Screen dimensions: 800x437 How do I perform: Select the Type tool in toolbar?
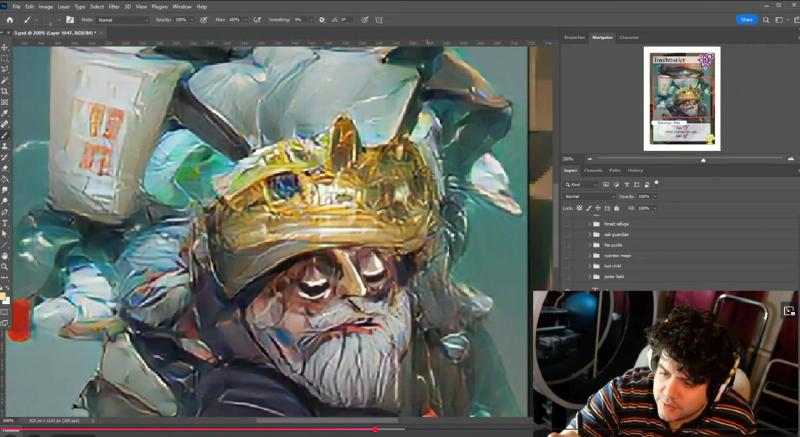click(x=5, y=223)
